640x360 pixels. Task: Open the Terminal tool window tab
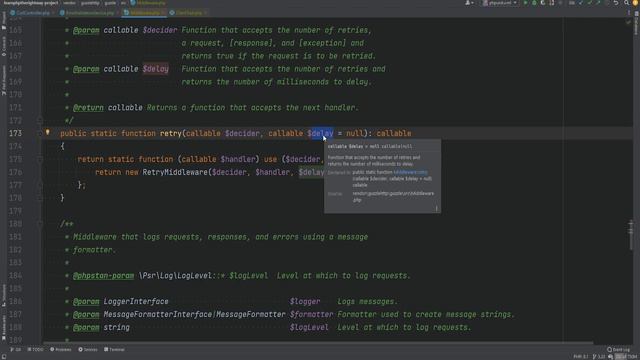coord(114,349)
